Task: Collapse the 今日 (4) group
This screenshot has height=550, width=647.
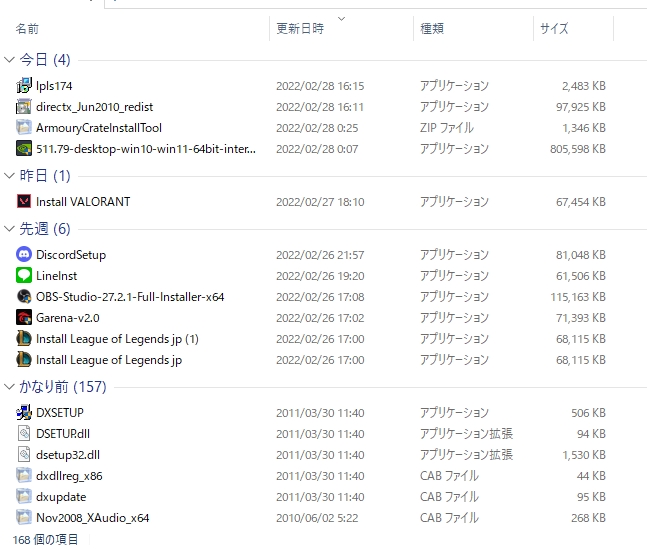Action: (x=9, y=60)
